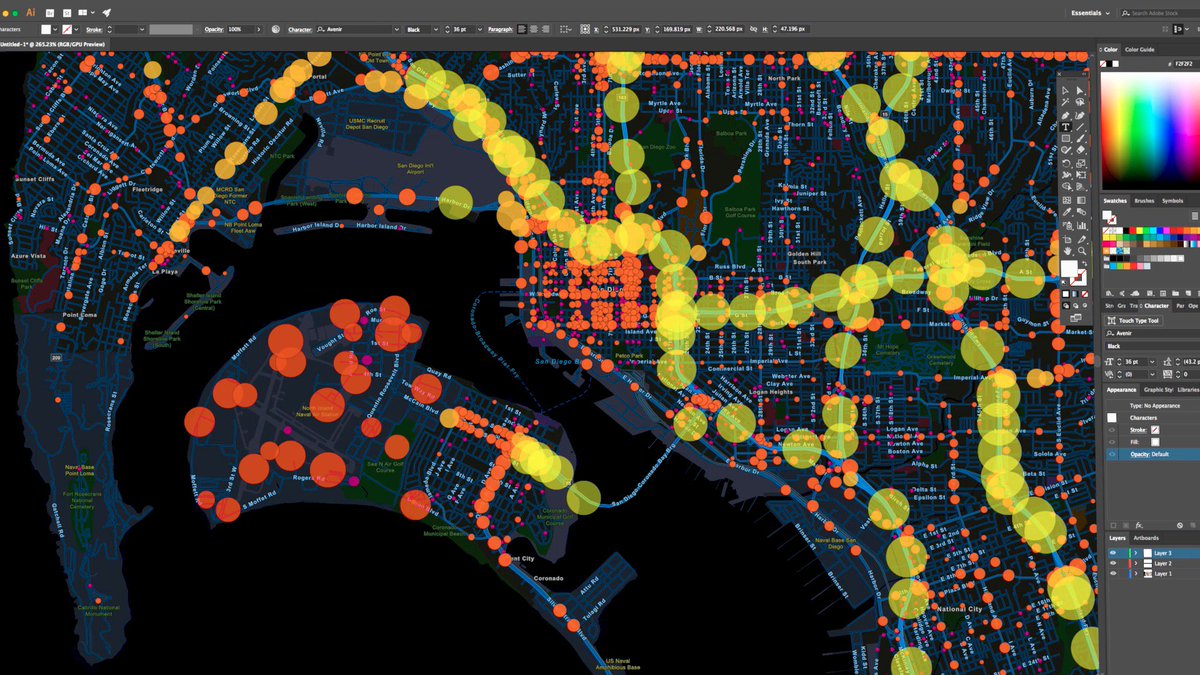Select the Scale tool
The image size is (1200, 675).
point(1080,163)
